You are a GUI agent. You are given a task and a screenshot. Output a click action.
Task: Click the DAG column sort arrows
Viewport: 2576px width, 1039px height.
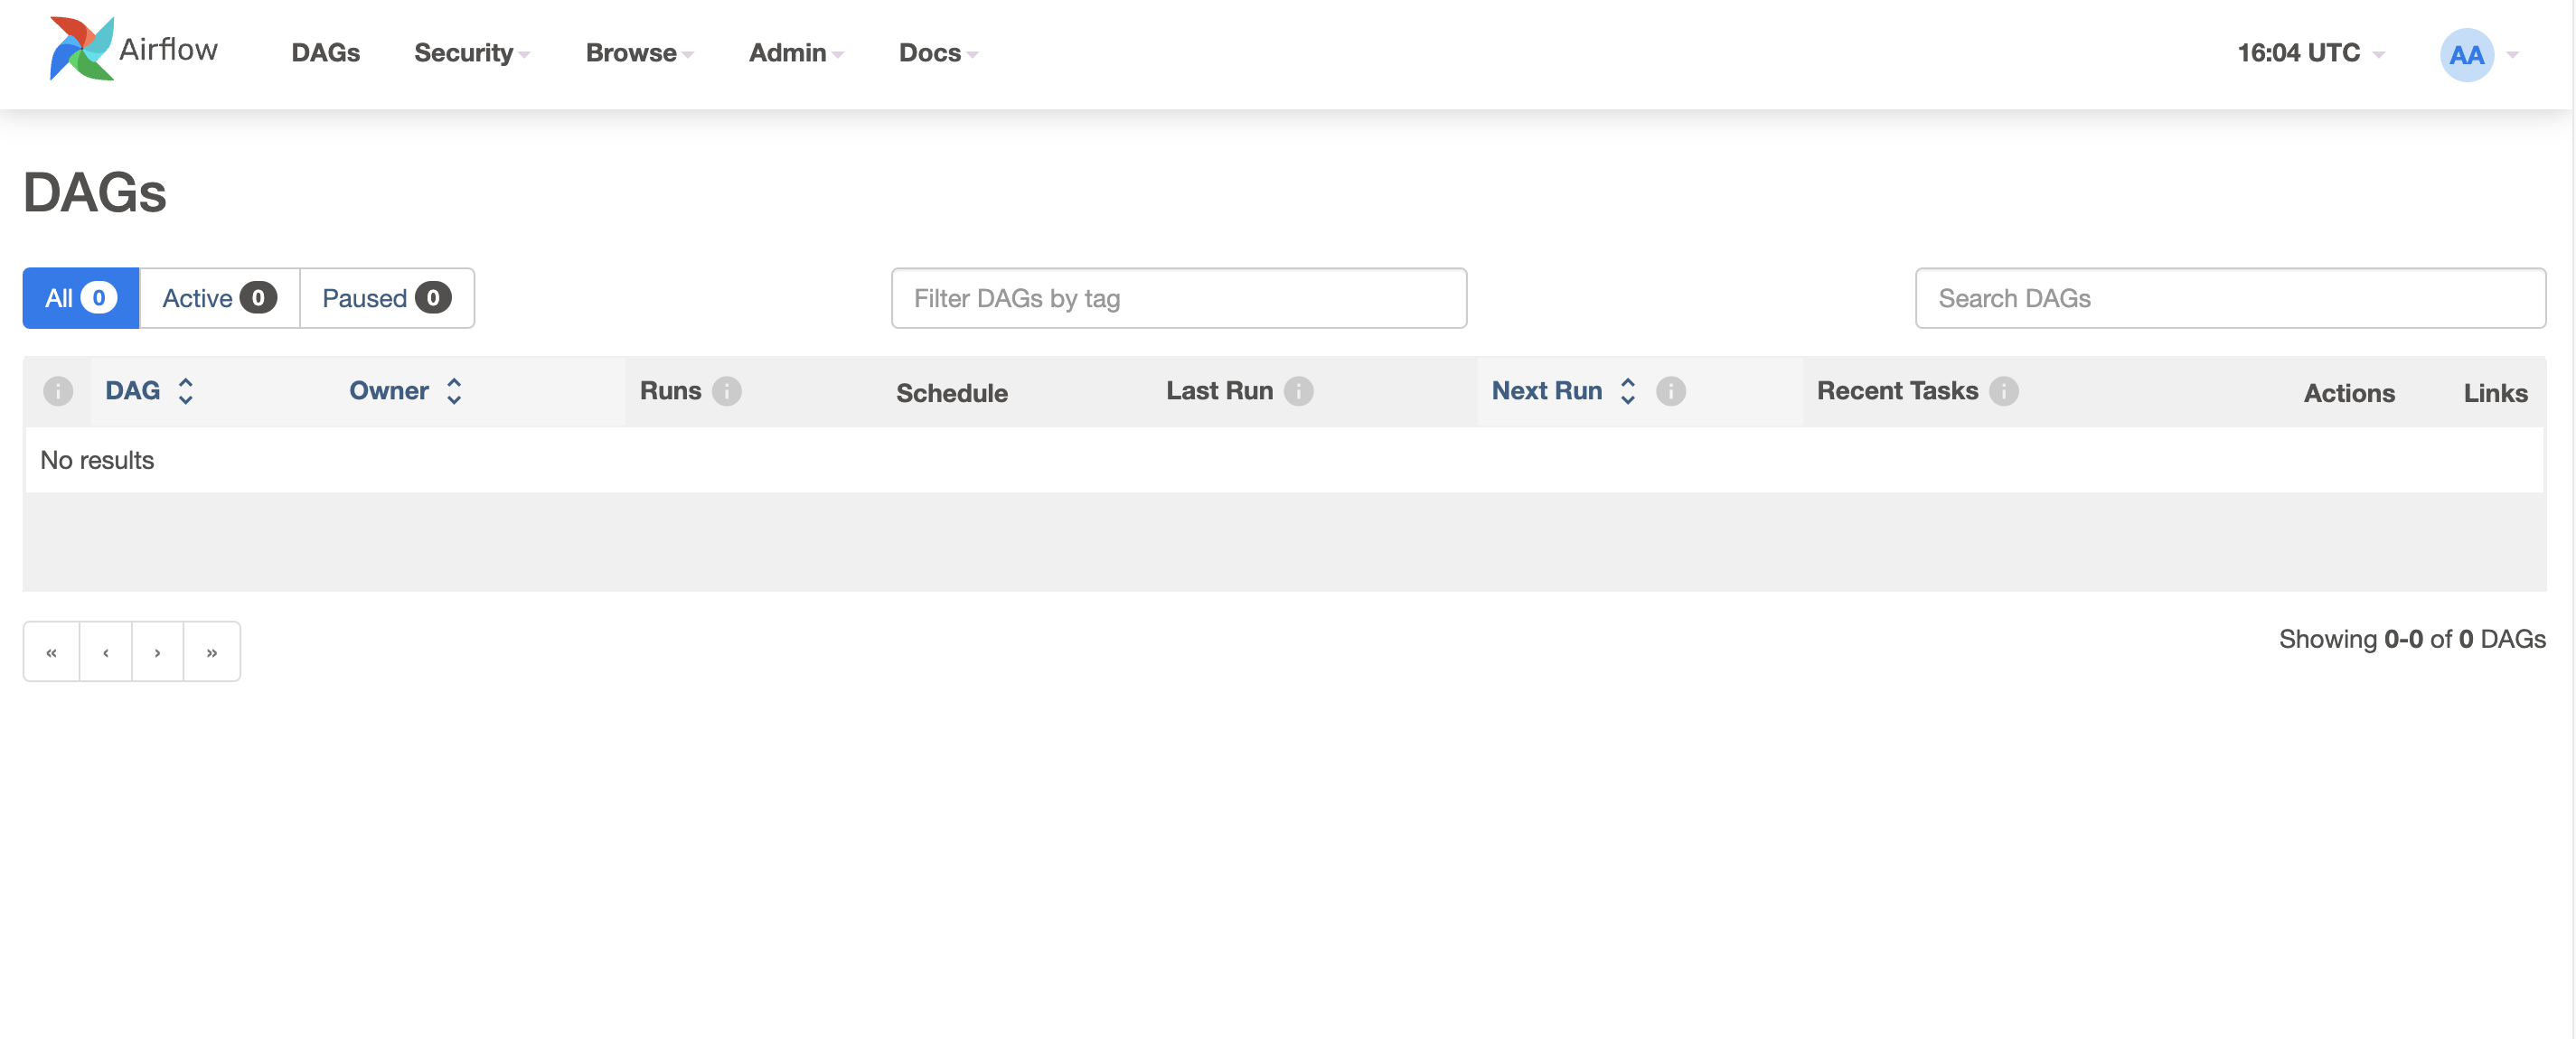186,391
